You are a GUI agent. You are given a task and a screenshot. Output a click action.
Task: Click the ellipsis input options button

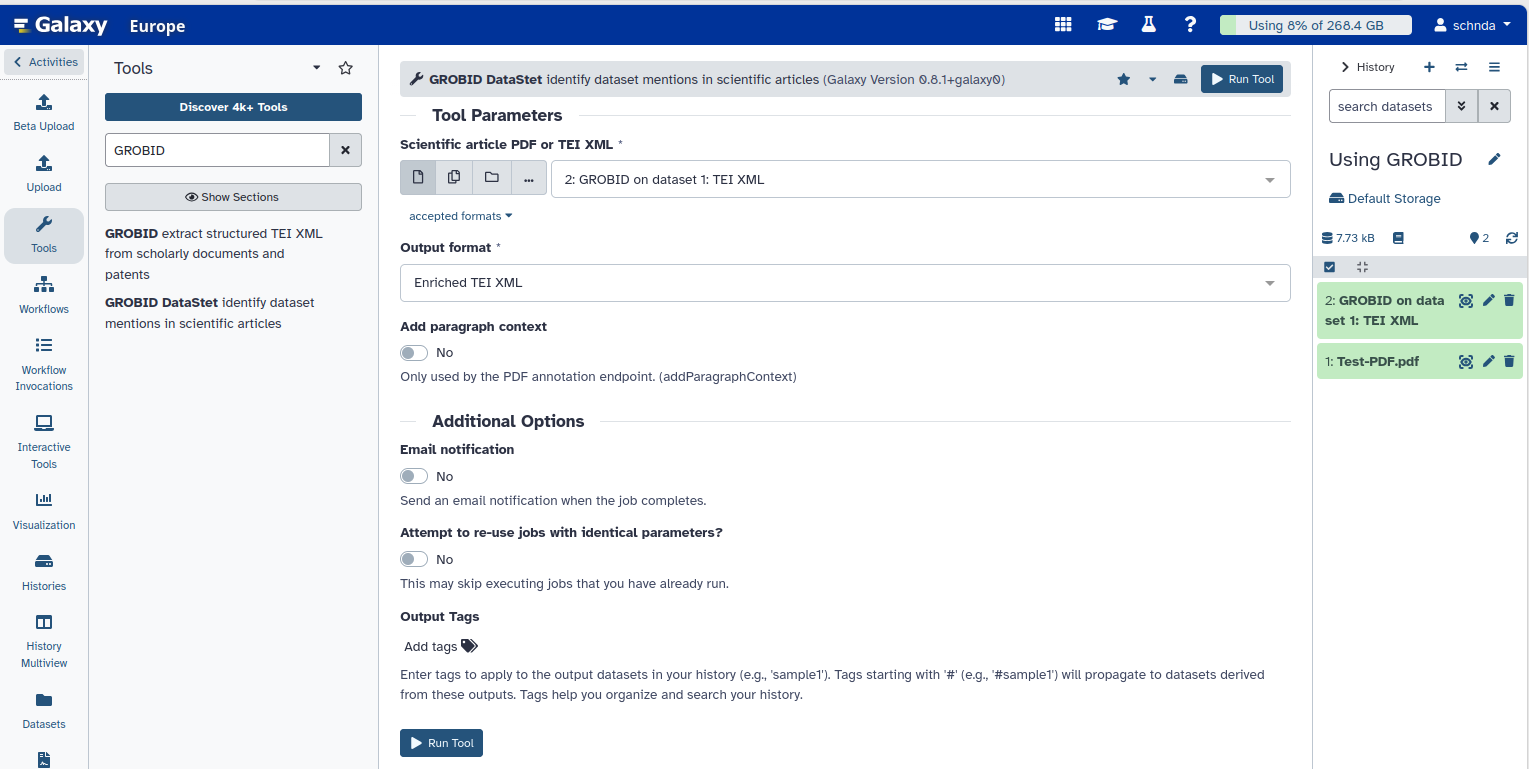pyautogui.click(x=528, y=177)
